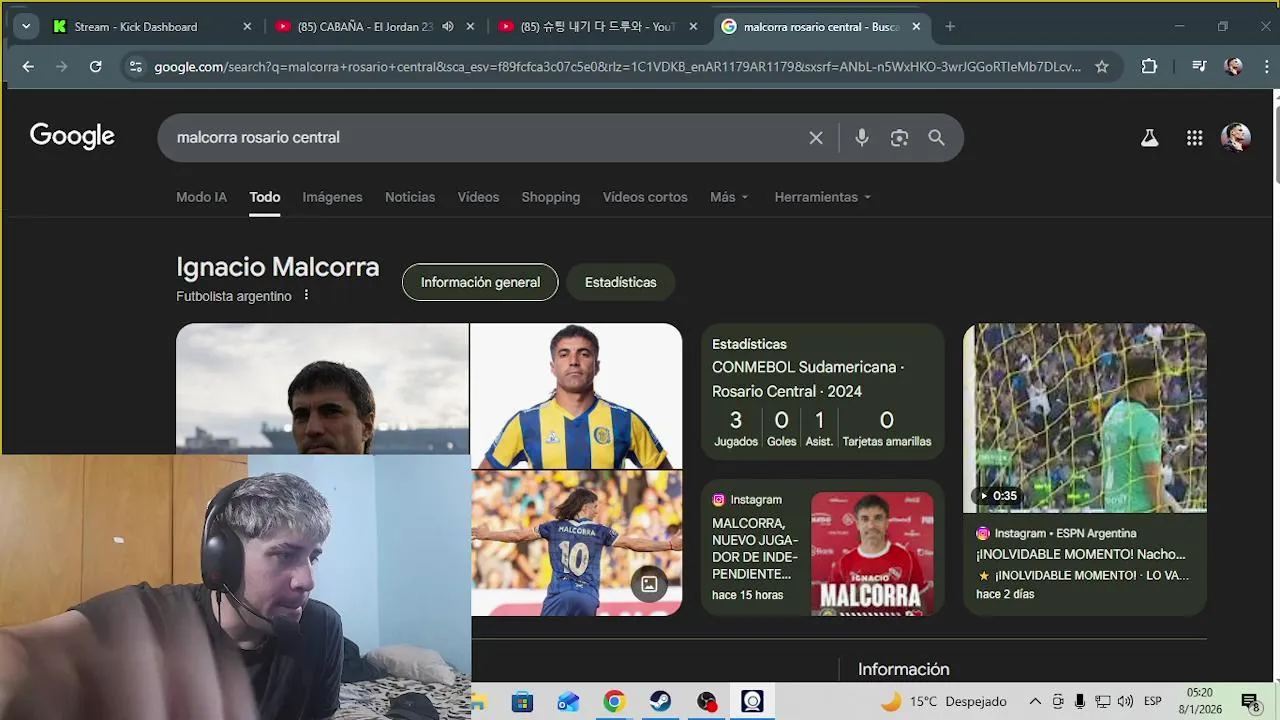This screenshot has height=720, width=1280.
Task: Open Ignacio Malcorra heading
Action: (x=277, y=267)
